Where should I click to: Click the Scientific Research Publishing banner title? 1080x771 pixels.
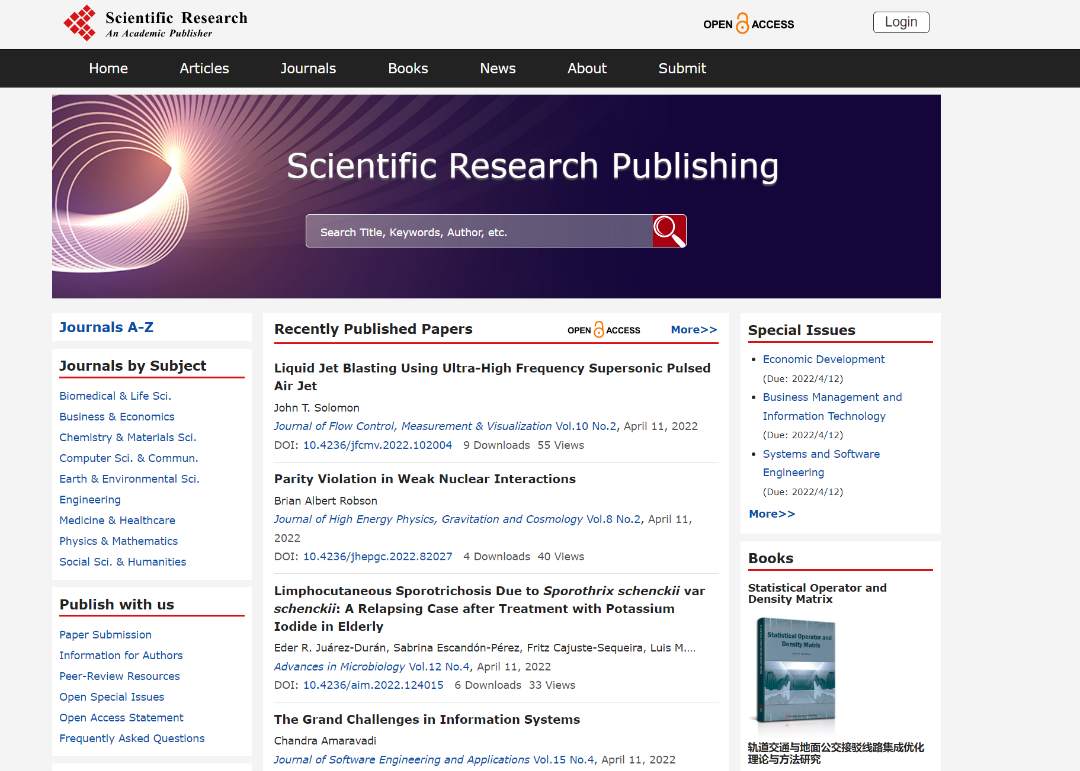(x=532, y=166)
